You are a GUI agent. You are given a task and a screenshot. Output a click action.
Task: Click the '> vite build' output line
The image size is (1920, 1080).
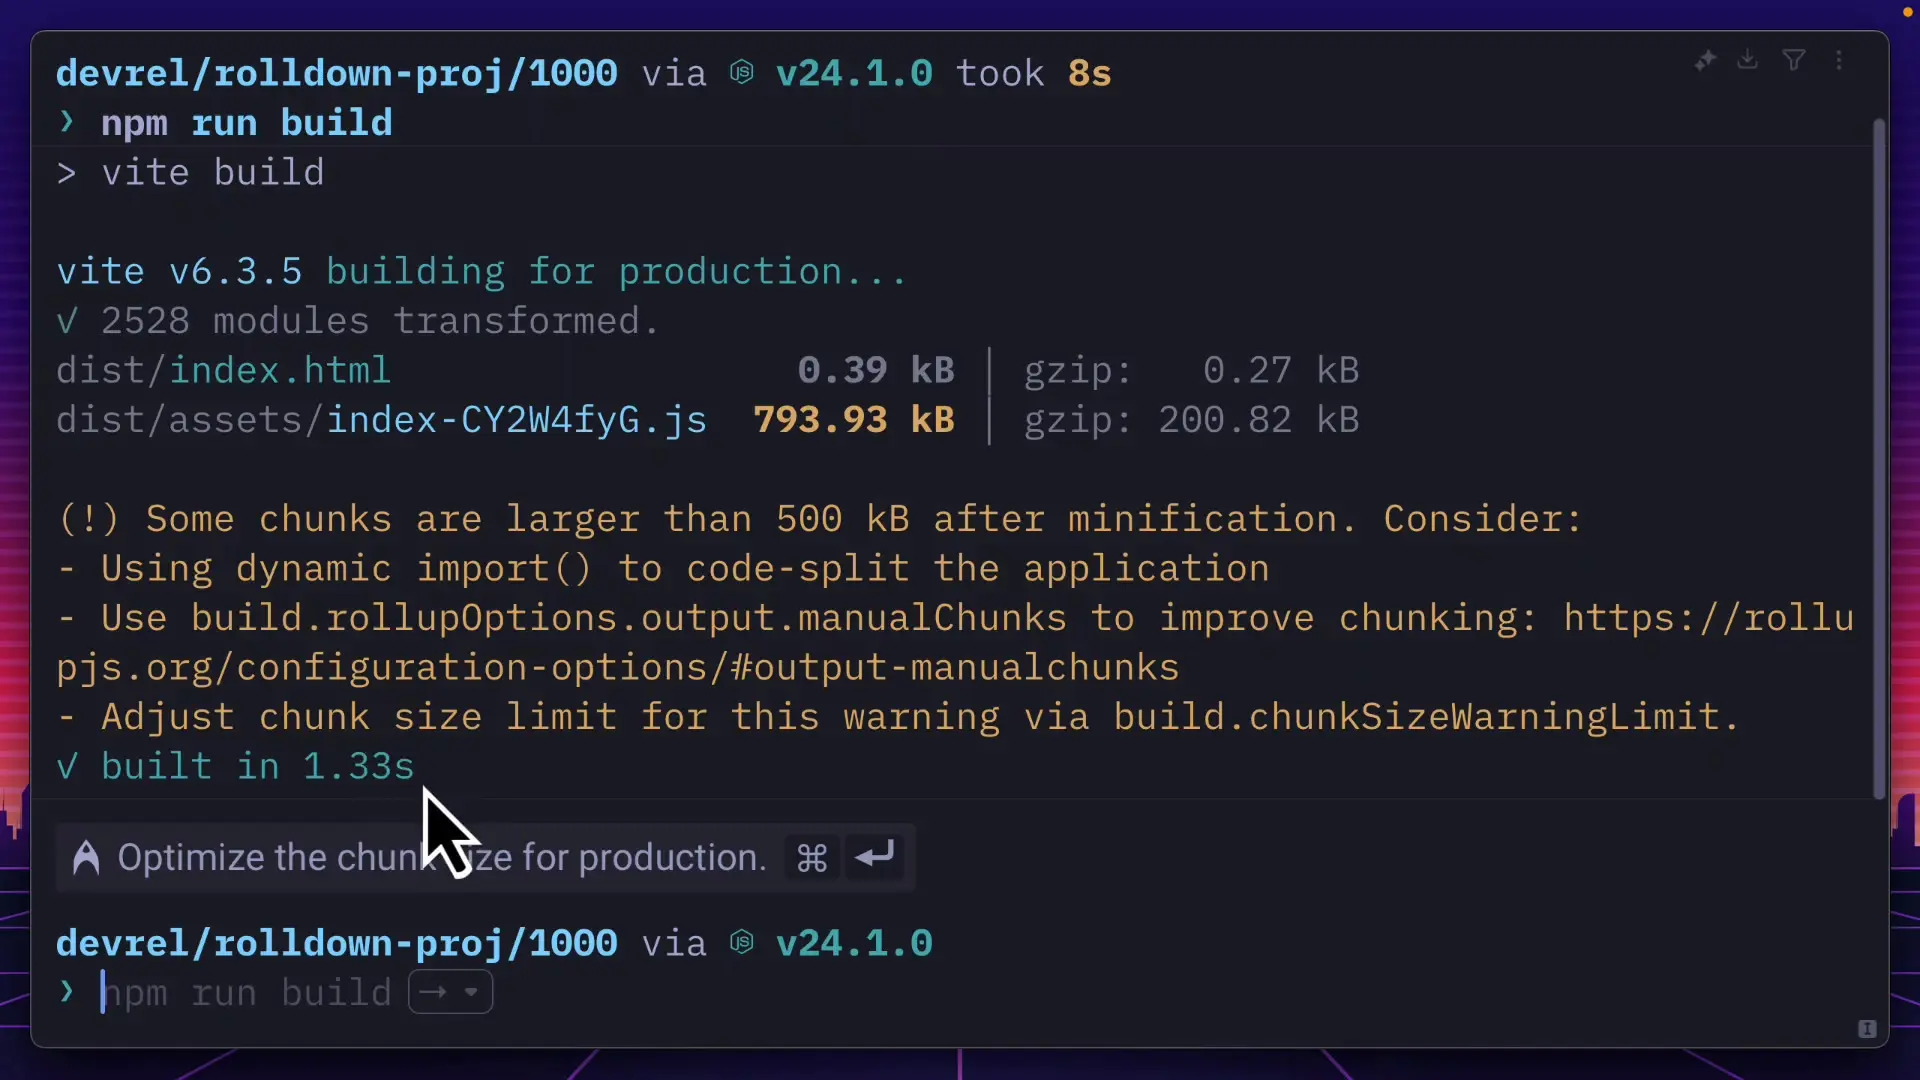click(190, 173)
